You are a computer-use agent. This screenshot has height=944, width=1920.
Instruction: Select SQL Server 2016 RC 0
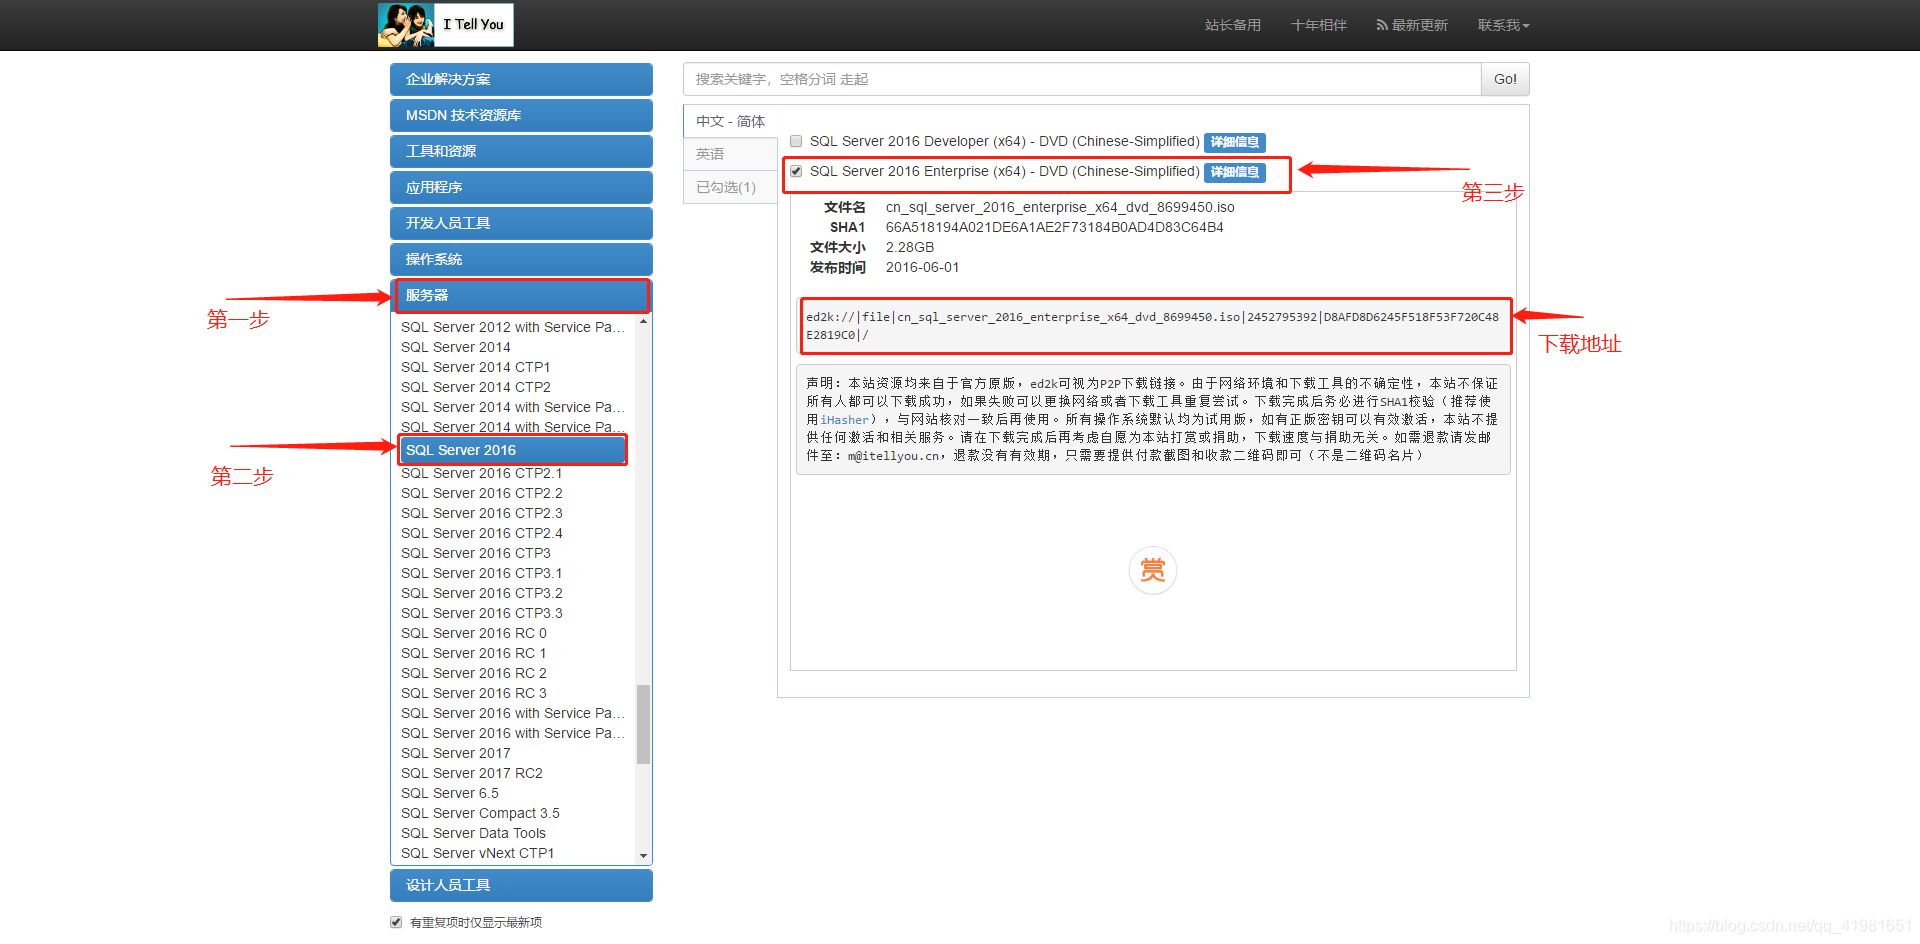point(474,633)
